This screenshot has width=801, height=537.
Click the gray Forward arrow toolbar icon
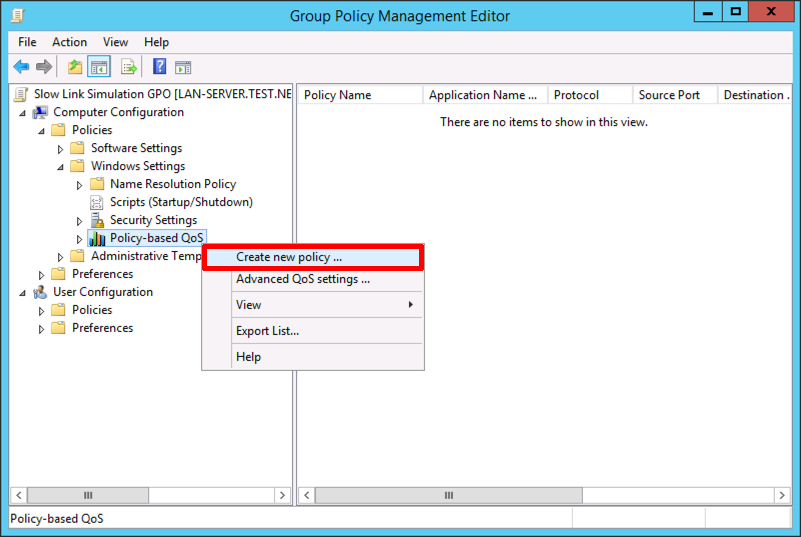(x=44, y=66)
